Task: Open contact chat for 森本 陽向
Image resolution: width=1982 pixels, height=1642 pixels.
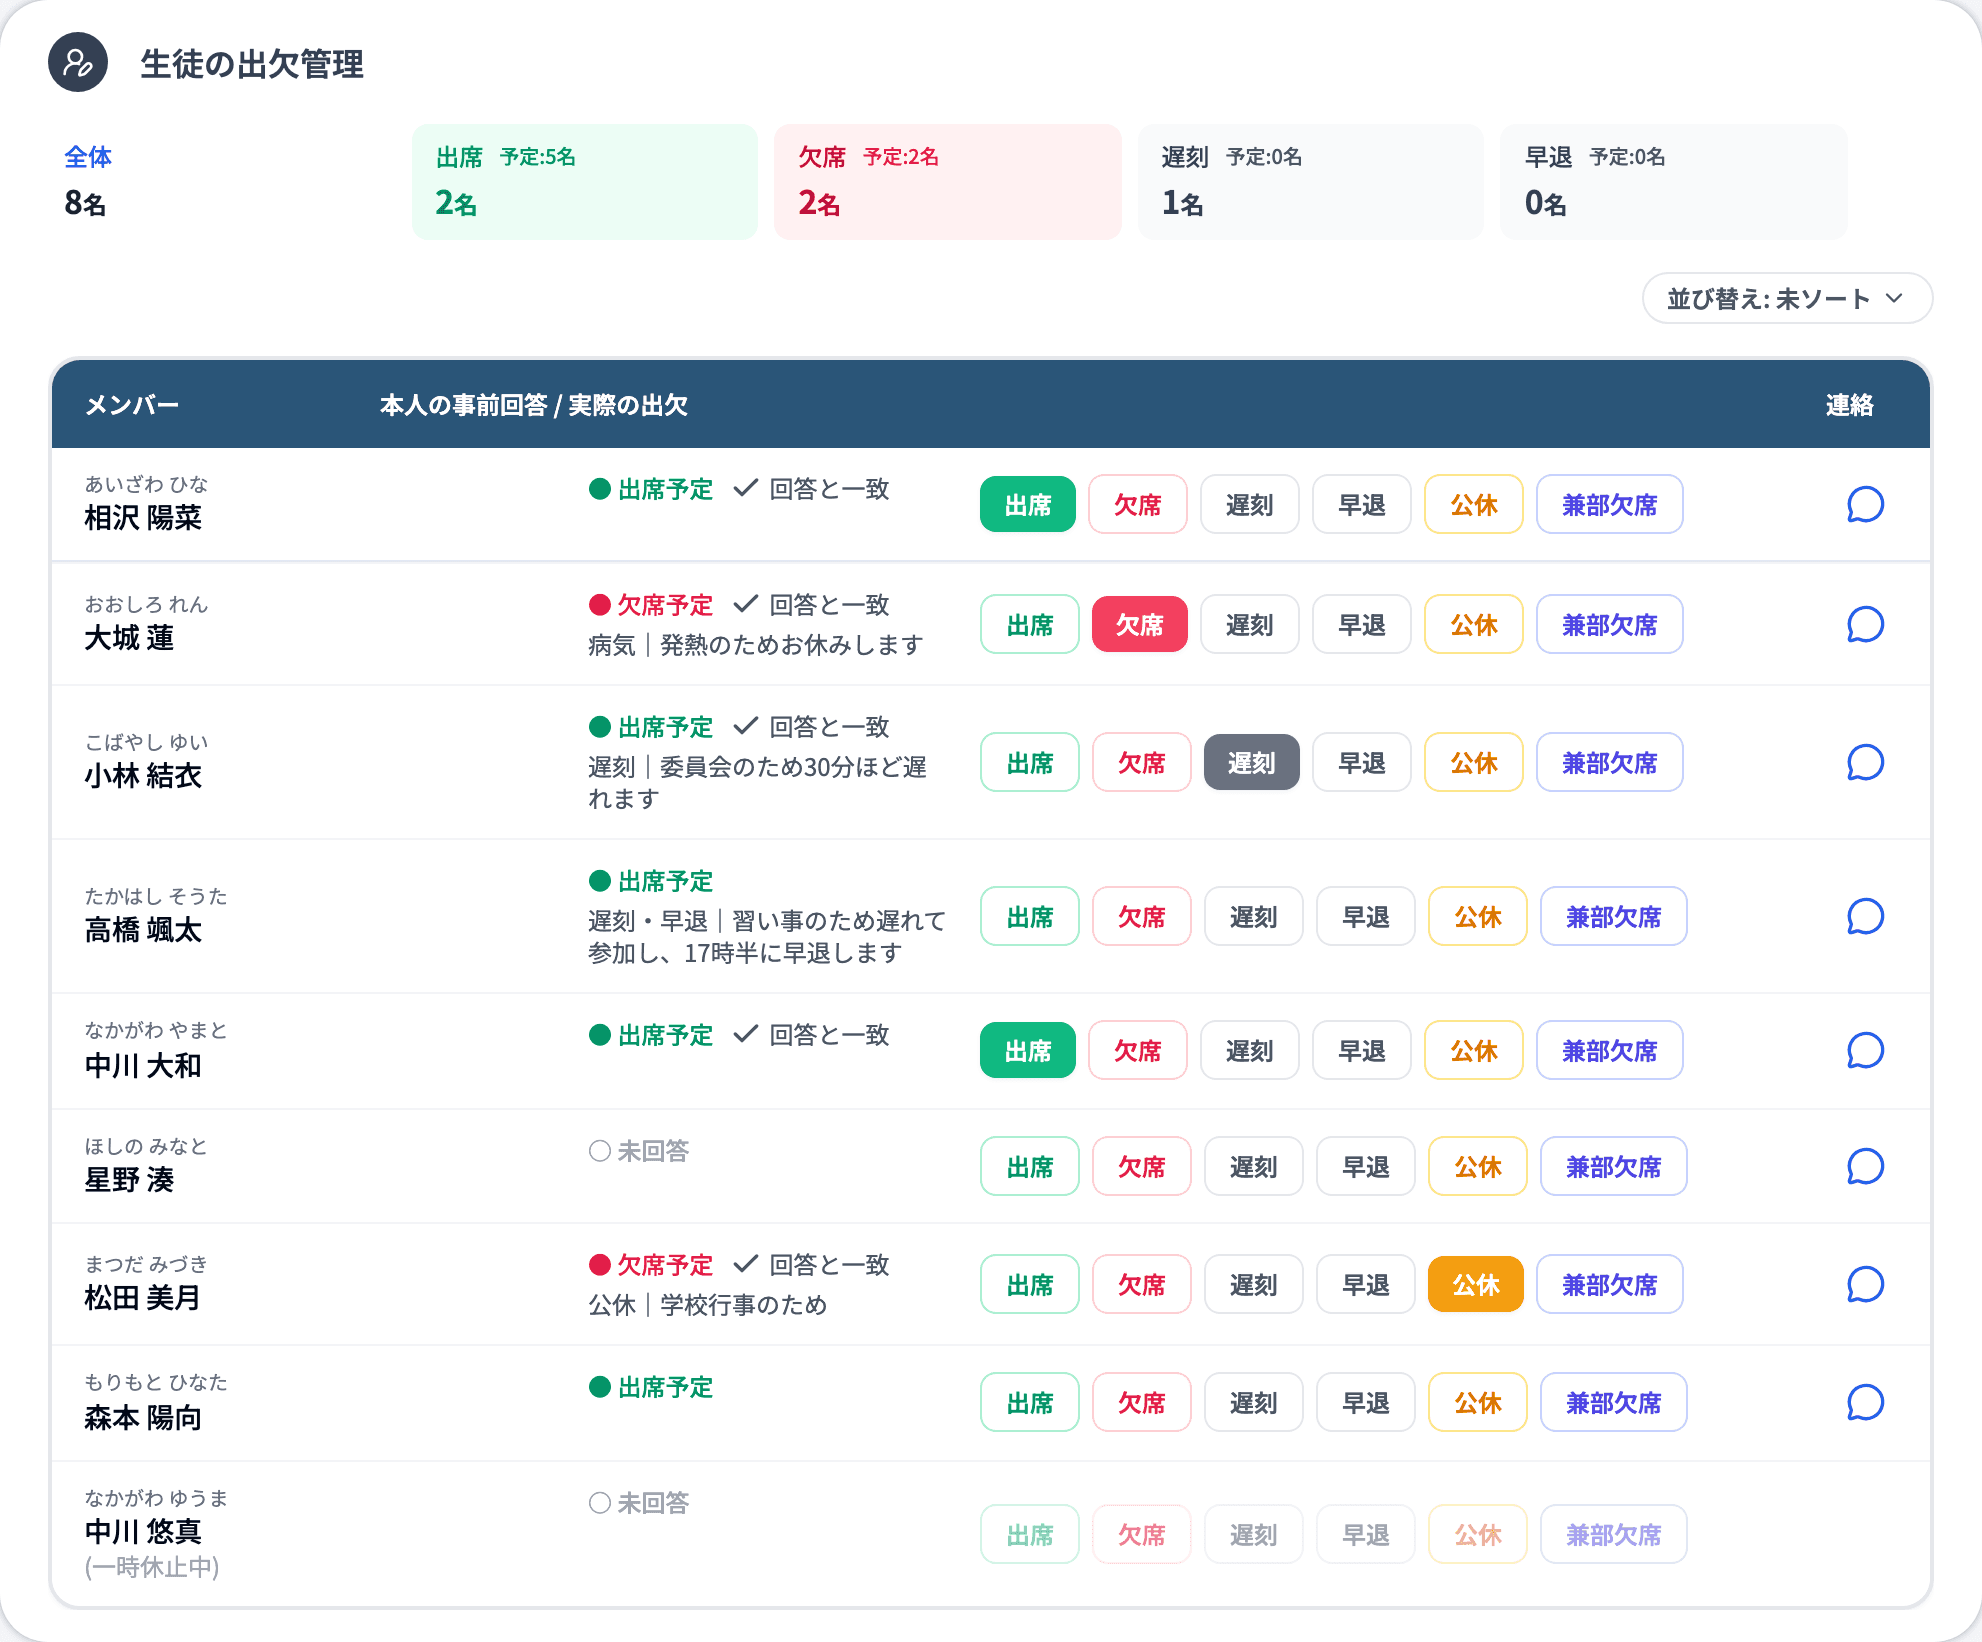Action: coord(1865,1403)
